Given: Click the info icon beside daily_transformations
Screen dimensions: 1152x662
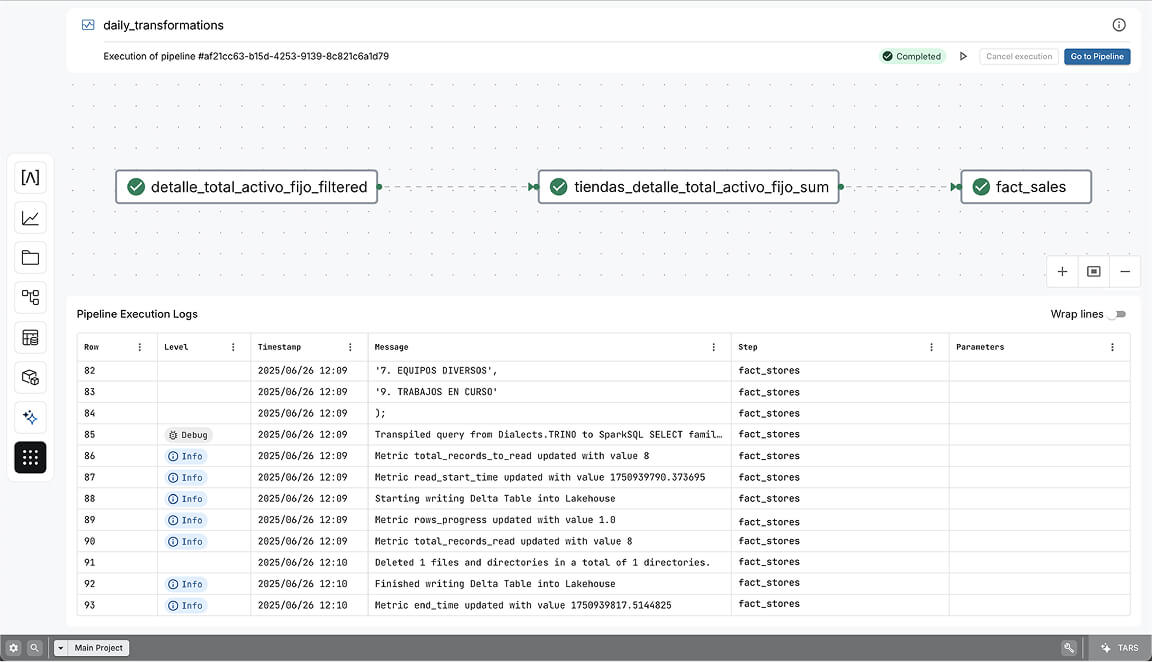Looking at the screenshot, I should coord(1118,25).
